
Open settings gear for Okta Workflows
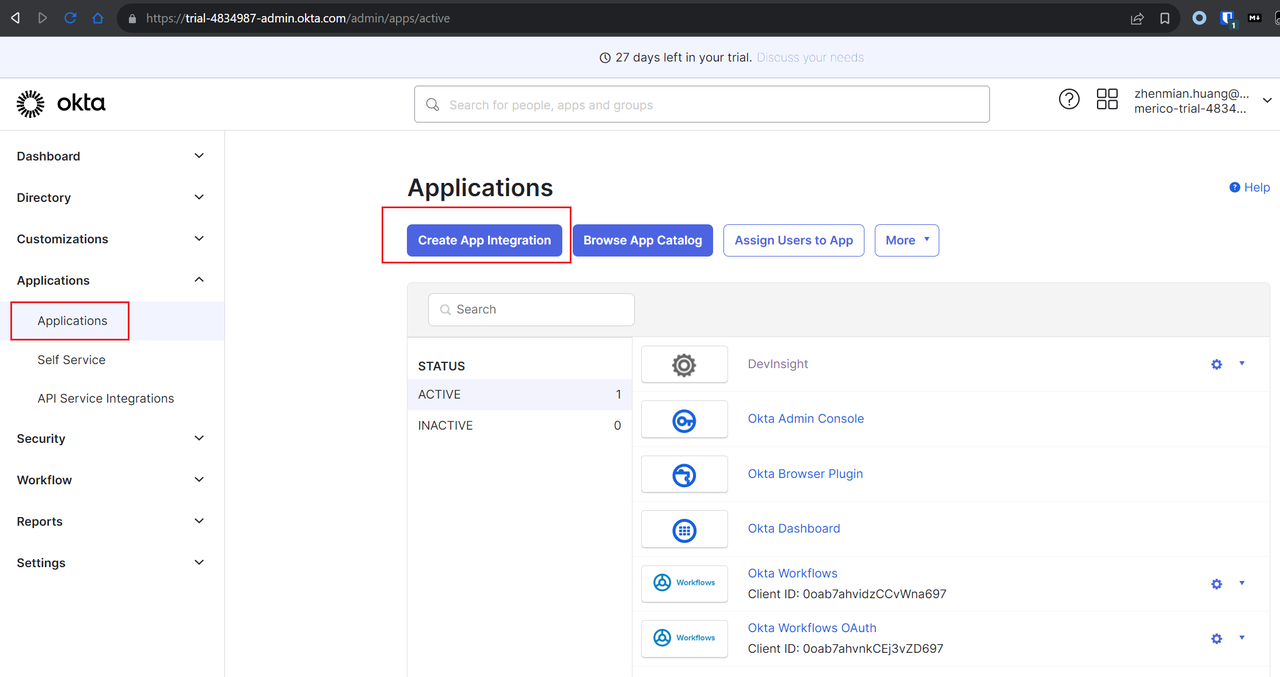click(1216, 583)
